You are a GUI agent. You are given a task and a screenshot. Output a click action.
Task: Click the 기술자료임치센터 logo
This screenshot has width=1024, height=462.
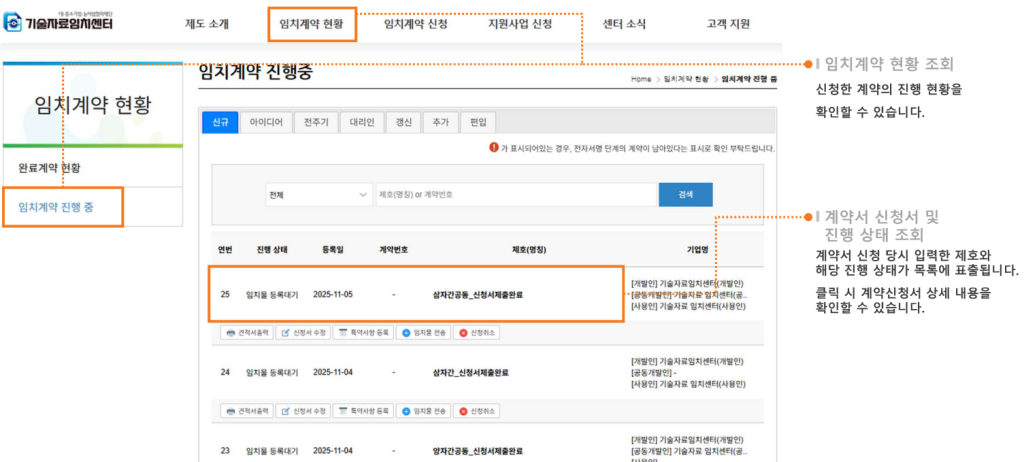pos(58,22)
